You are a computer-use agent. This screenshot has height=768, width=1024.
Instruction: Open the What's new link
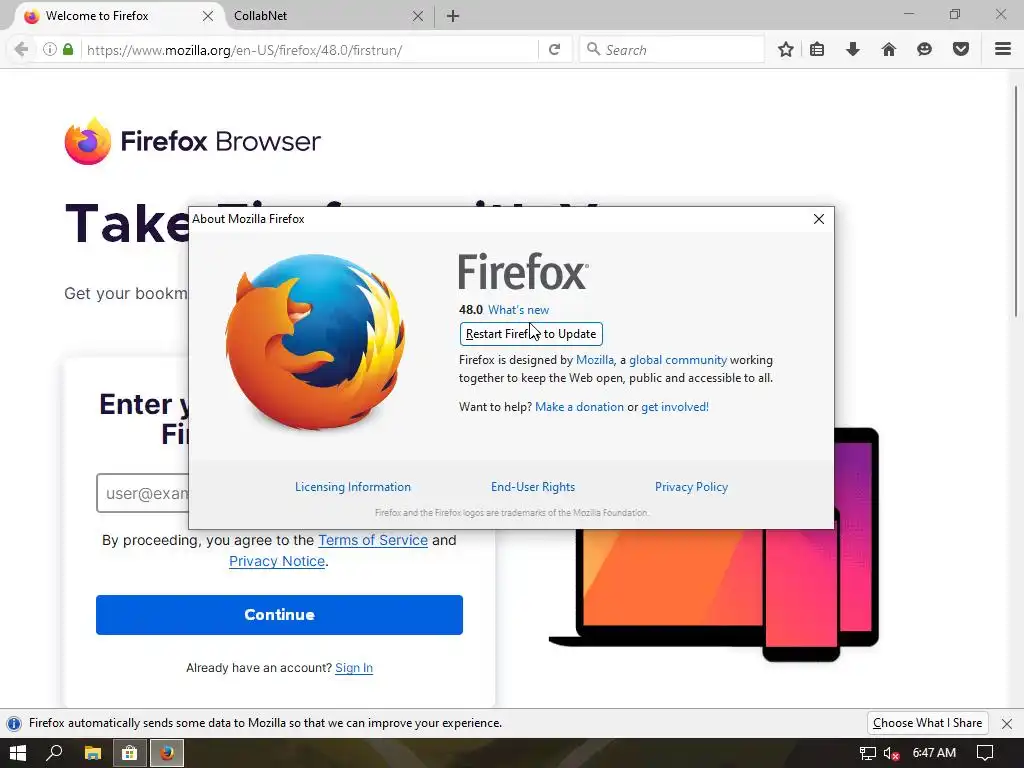(x=519, y=310)
